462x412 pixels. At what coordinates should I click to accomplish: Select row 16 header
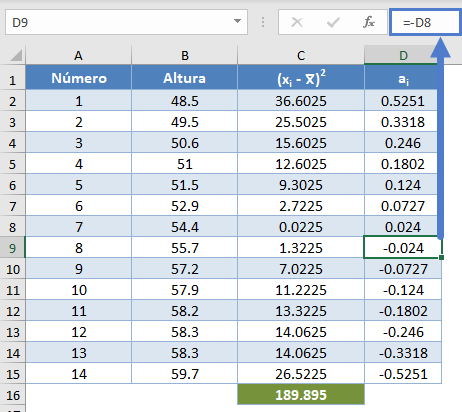tap(13, 395)
